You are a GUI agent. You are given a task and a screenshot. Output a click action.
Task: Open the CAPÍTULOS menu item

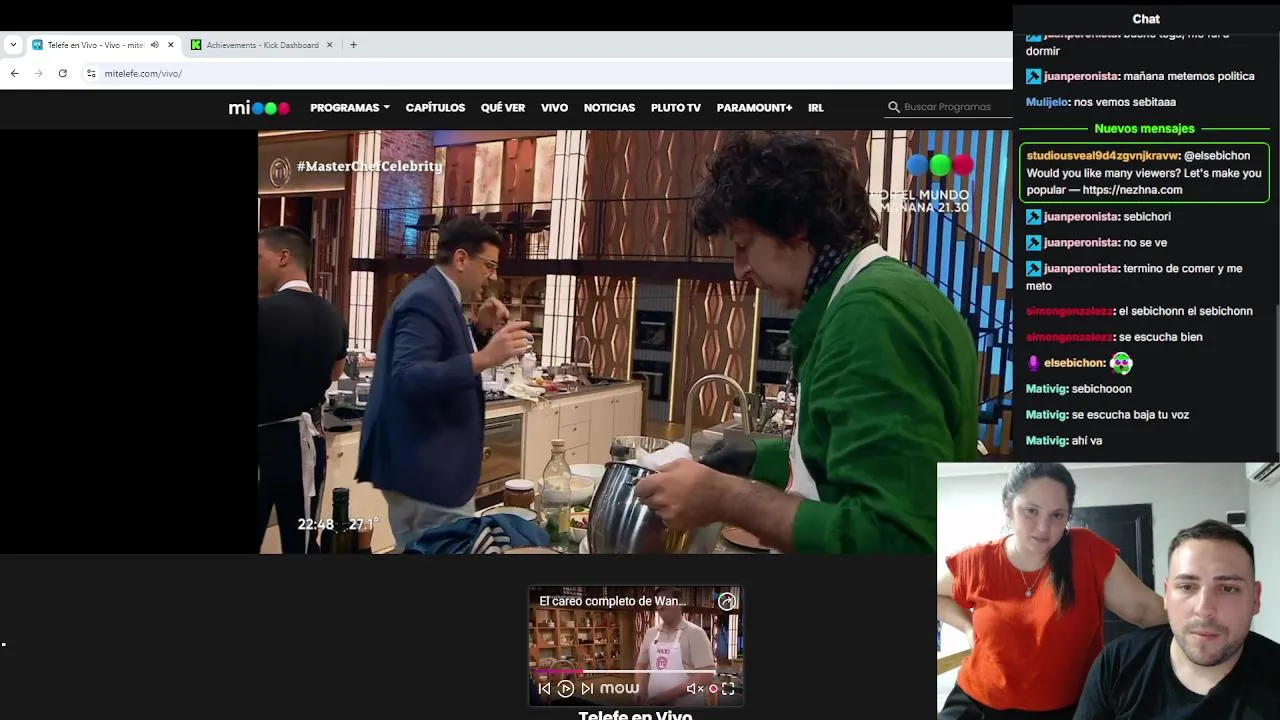tap(435, 108)
